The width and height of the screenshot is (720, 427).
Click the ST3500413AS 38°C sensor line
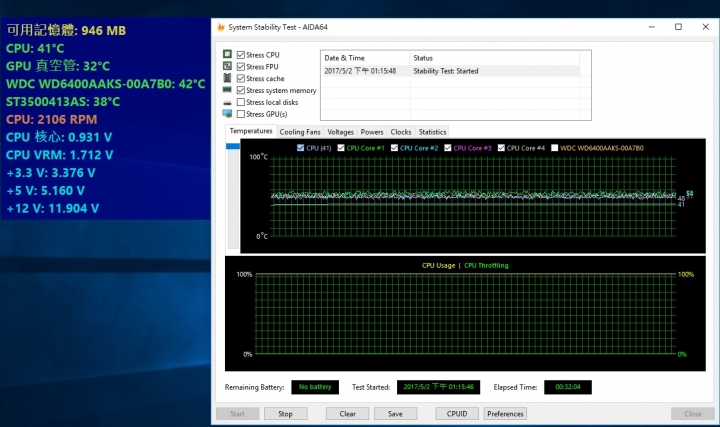[62, 101]
